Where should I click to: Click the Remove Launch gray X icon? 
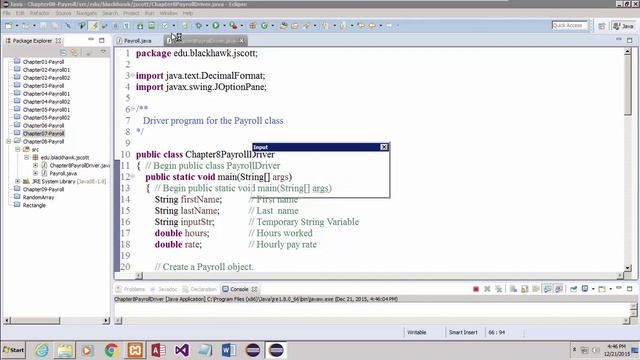point(487,289)
